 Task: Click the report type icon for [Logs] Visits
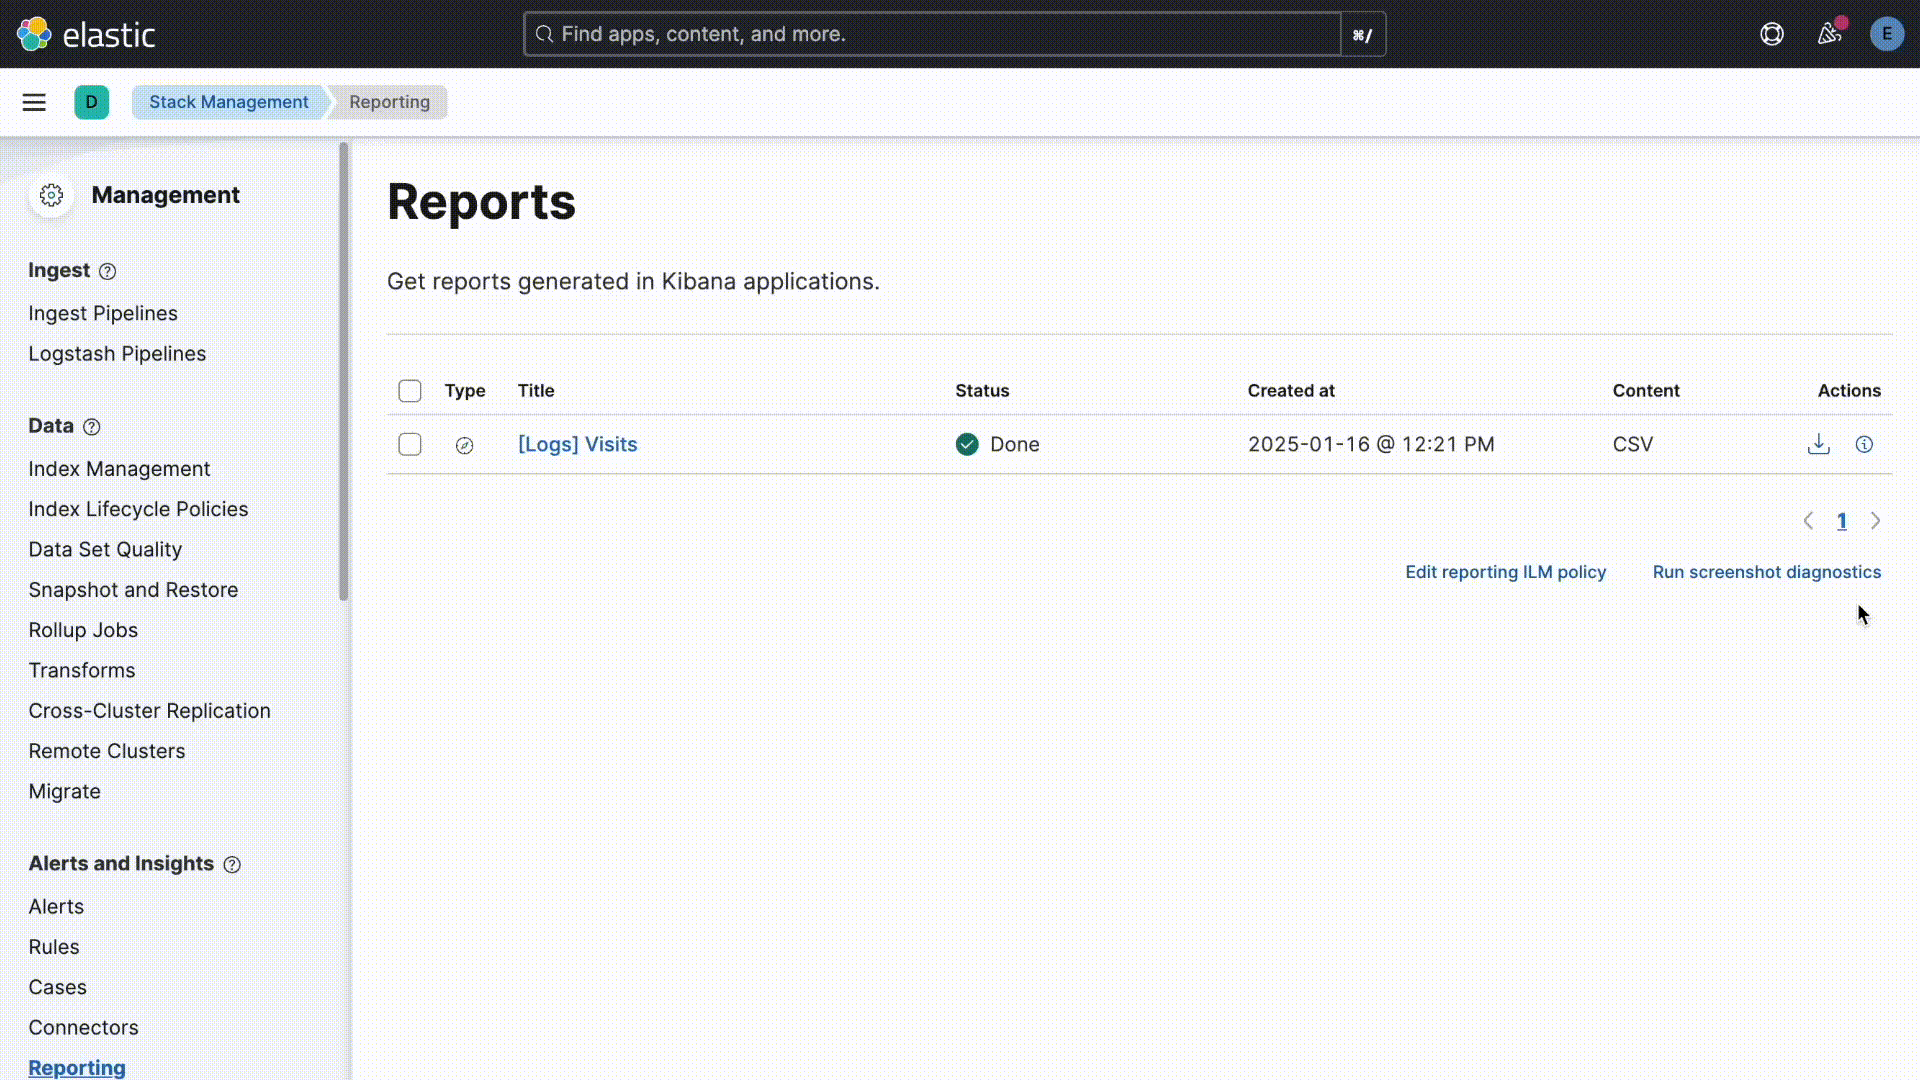point(464,445)
